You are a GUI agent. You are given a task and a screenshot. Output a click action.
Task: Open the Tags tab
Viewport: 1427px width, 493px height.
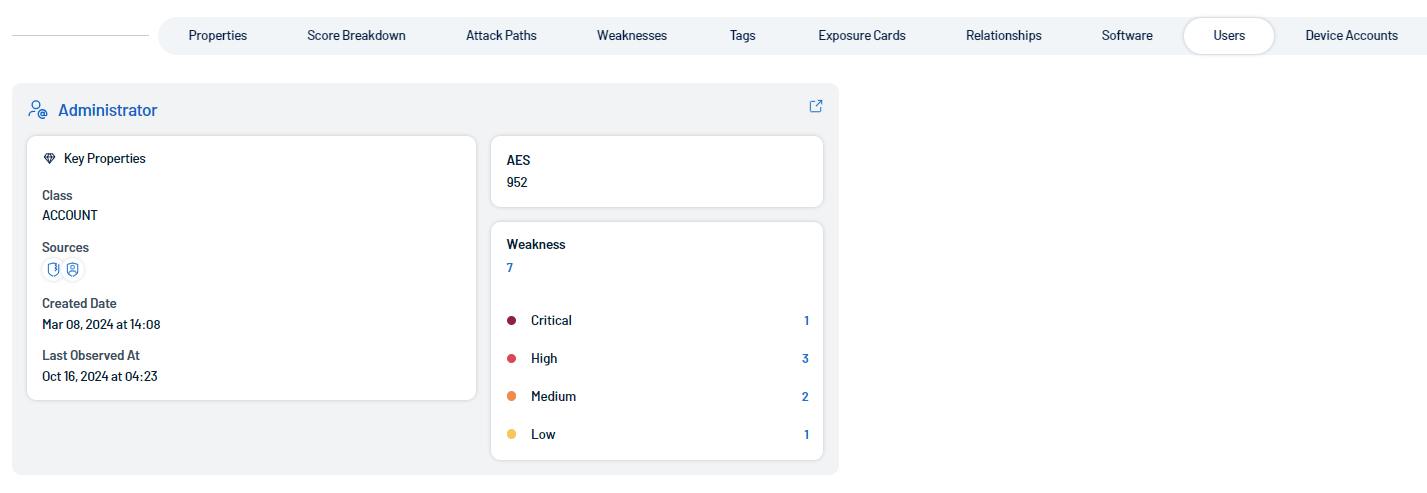(x=743, y=35)
